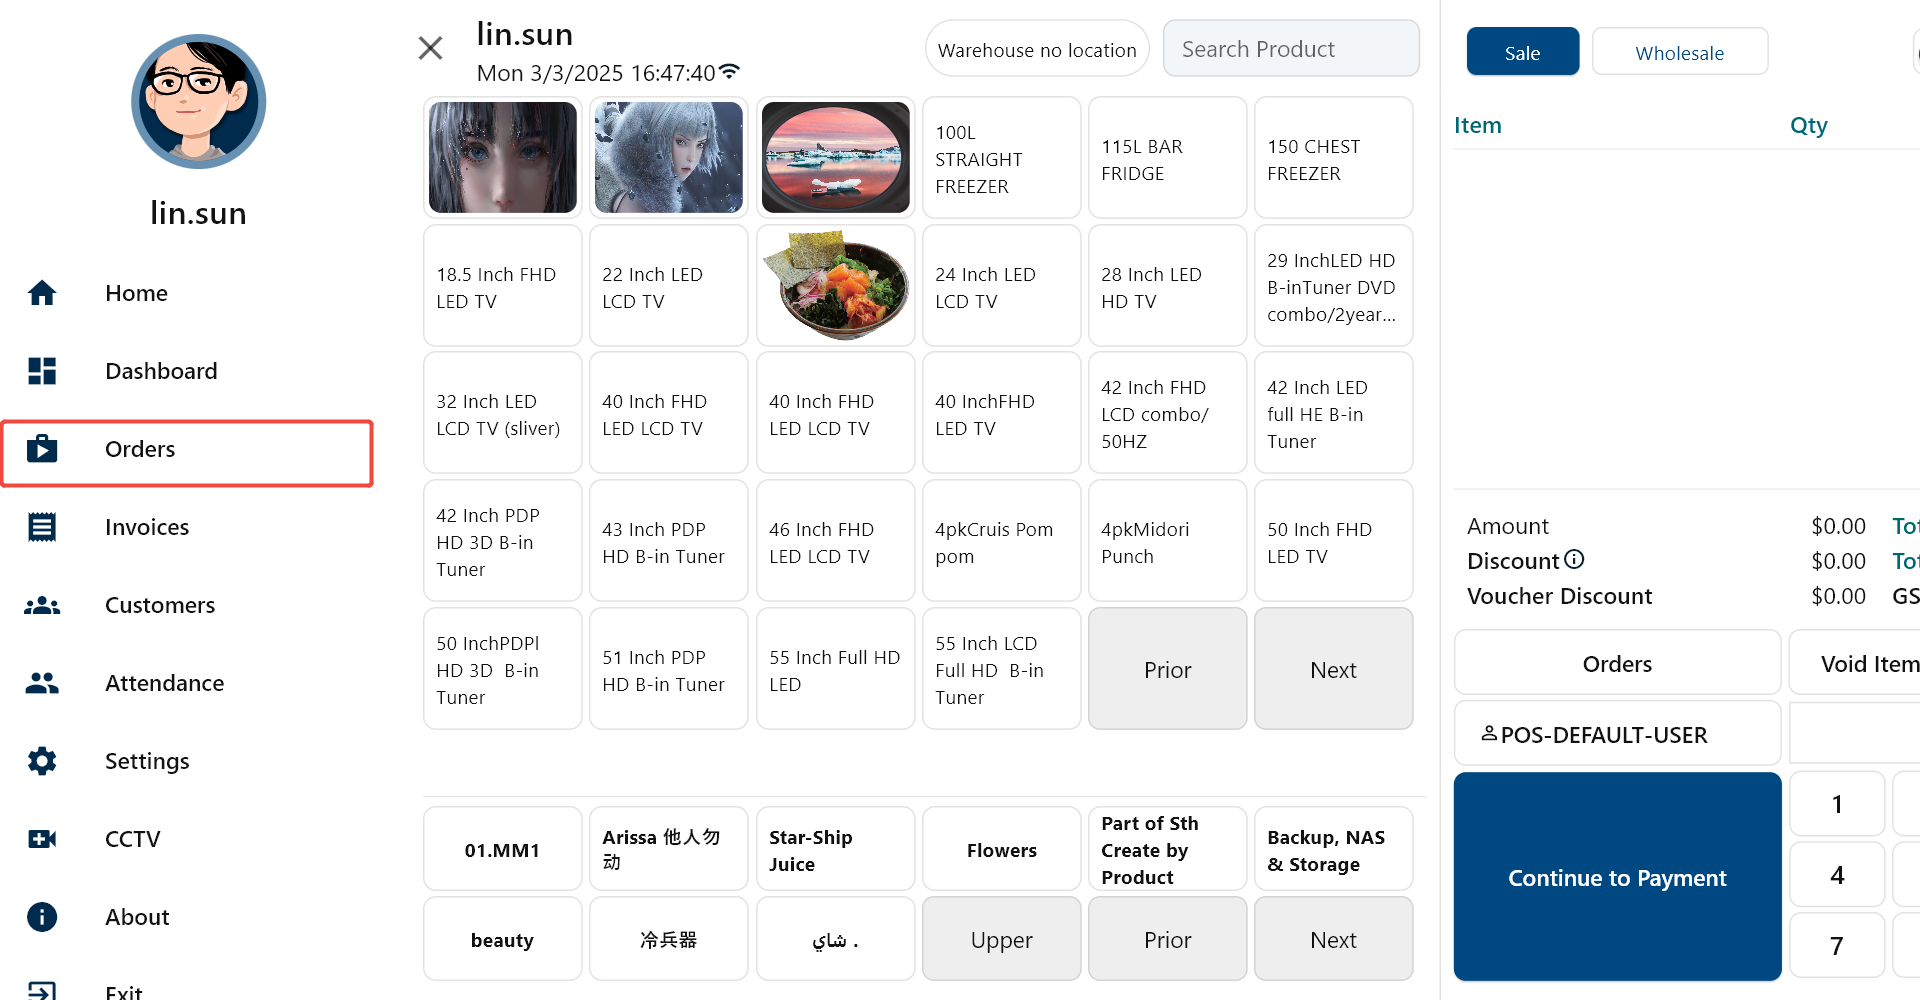Viewport: 1920px width, 1000px height.
Task: Go Upper in the category list
Action: [x=1001, y=940]
